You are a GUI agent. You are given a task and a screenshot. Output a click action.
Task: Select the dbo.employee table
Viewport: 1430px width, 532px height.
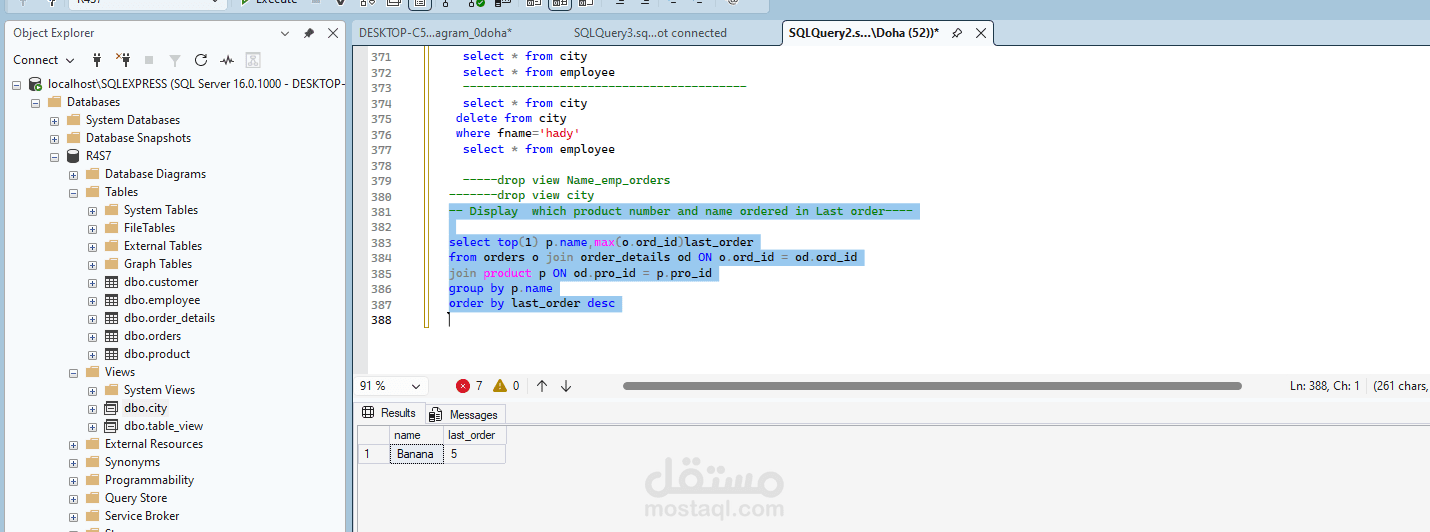click(162, 300)
